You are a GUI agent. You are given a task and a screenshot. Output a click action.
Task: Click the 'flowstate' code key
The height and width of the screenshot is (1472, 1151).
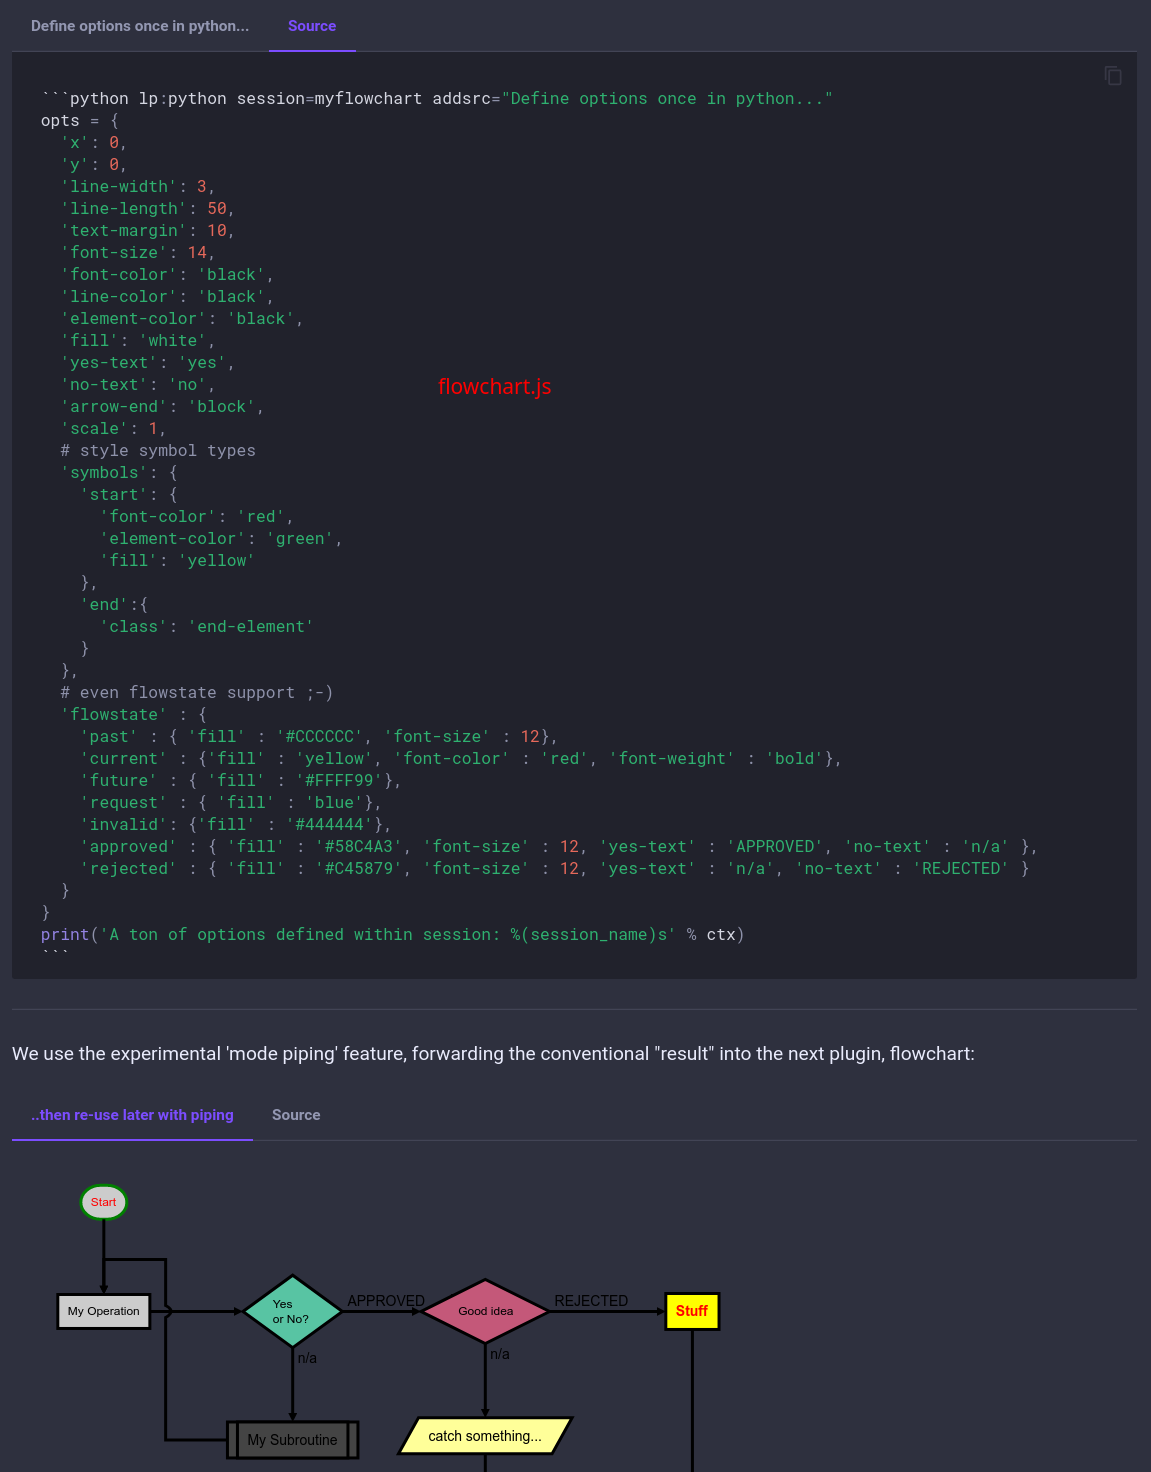(x=114, y=715)
